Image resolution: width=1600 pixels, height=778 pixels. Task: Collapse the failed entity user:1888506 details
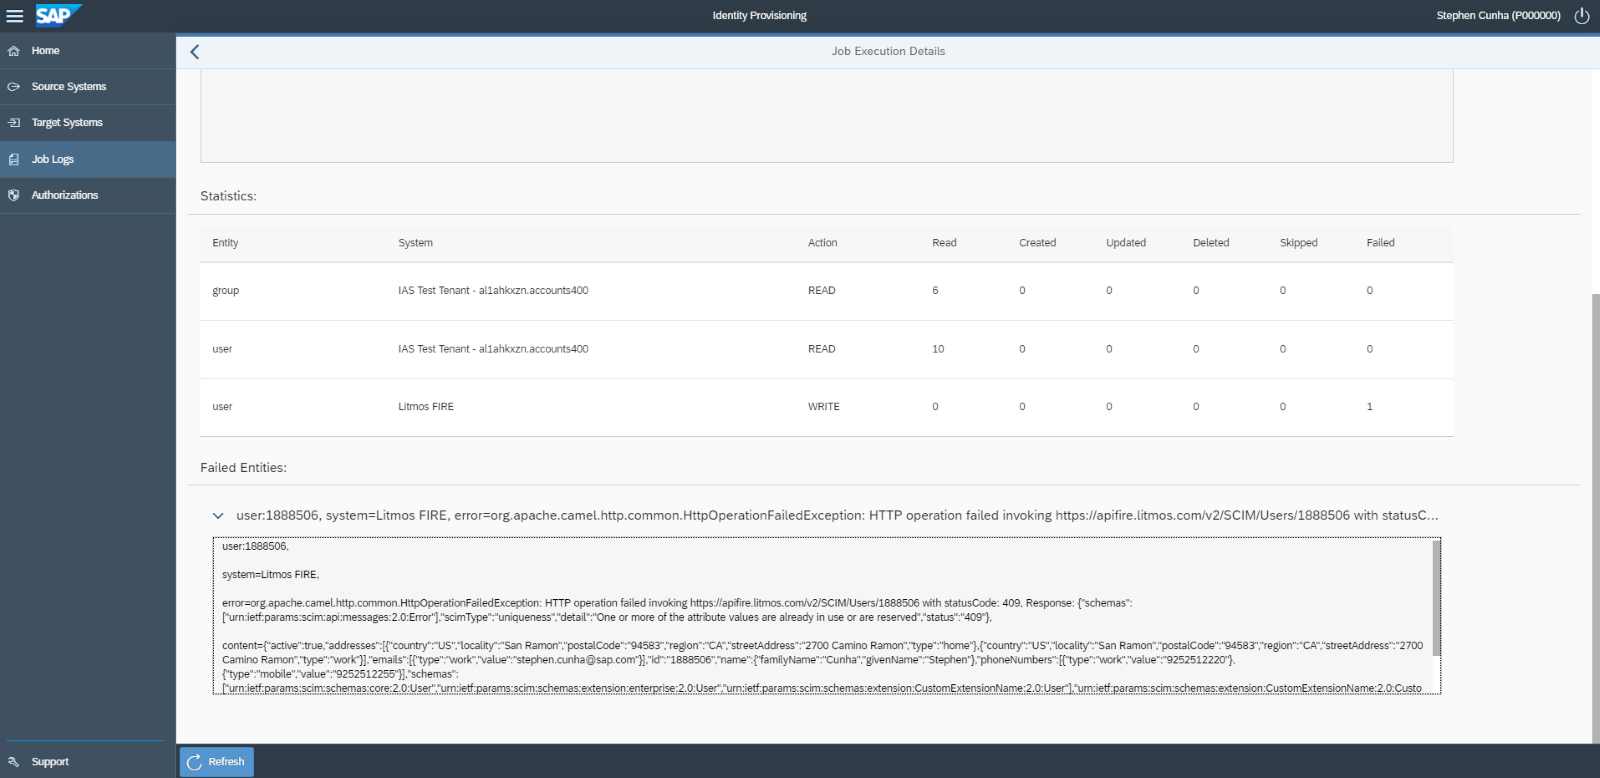pos(218,516)
